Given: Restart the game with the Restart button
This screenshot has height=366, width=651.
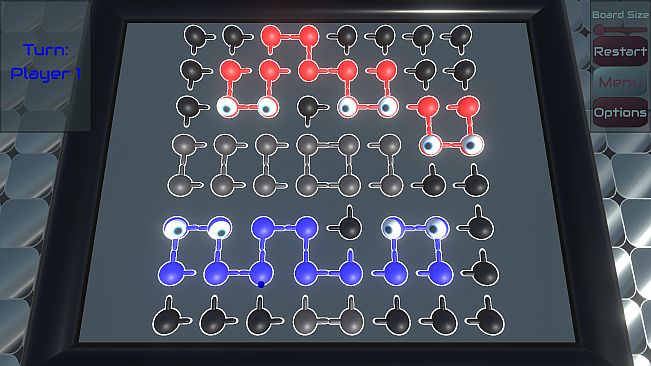Looking at the screenshot, I should [620, 51].
